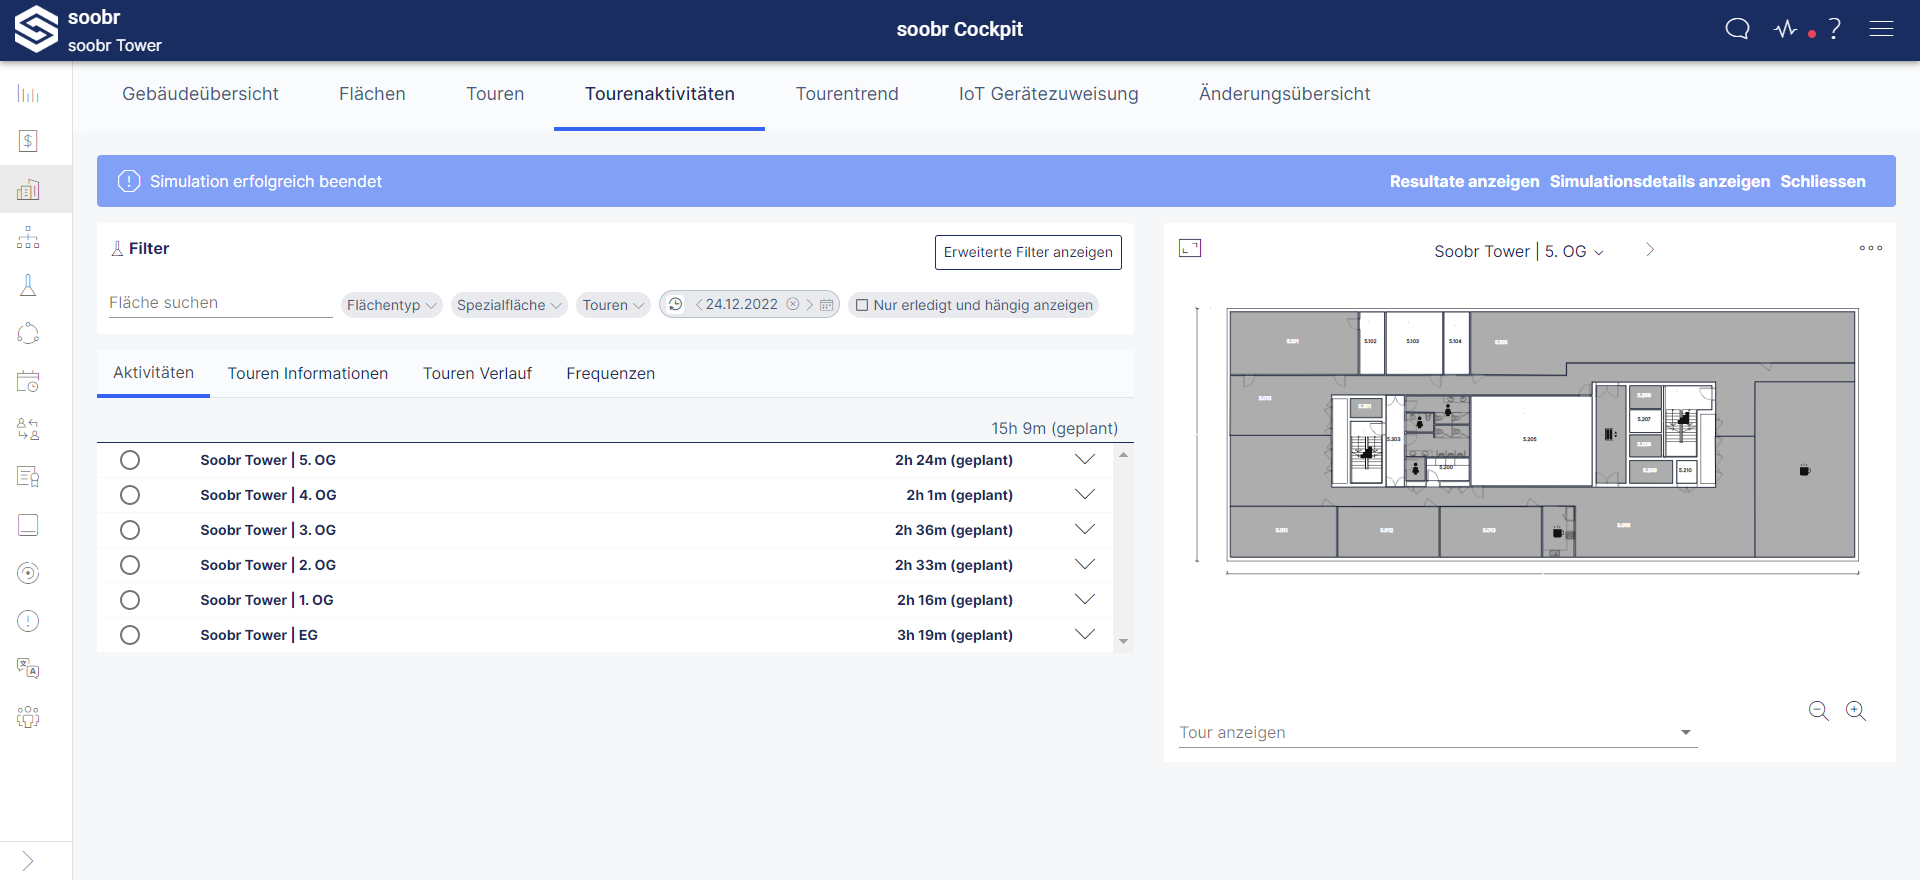Click the fullscreen floor plan icon

click(1190, 248)
